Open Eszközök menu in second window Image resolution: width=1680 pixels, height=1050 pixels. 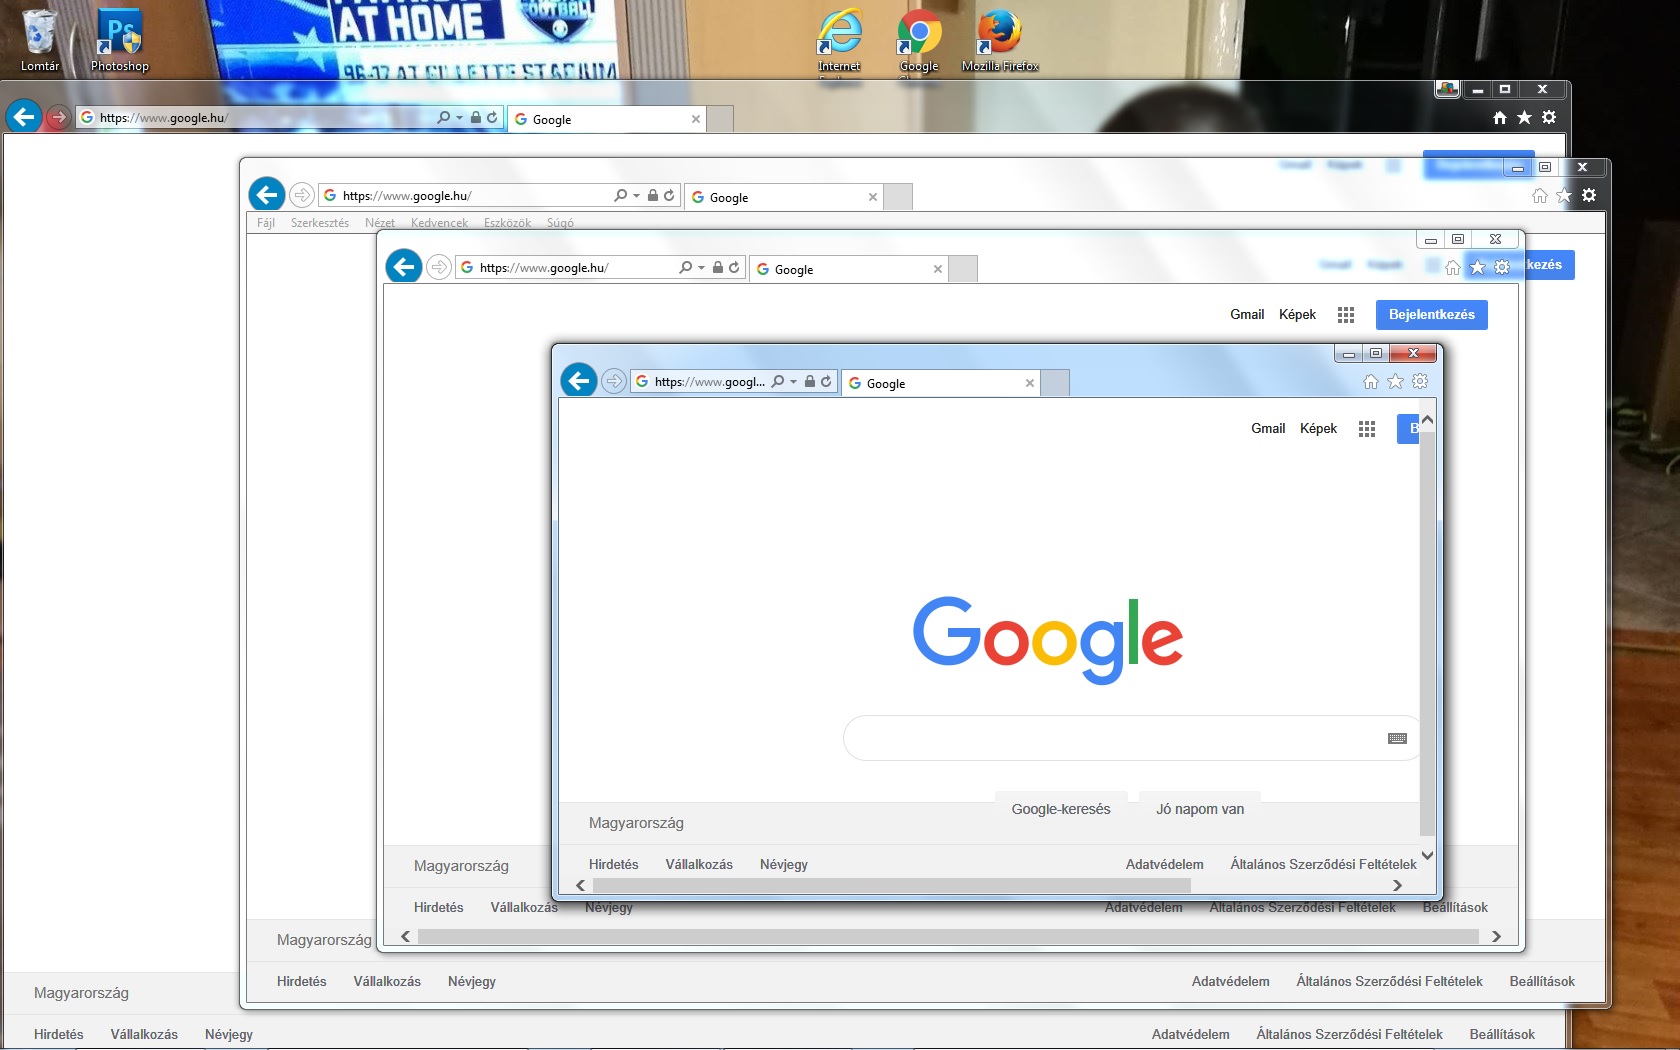click(x=507, y=223)
